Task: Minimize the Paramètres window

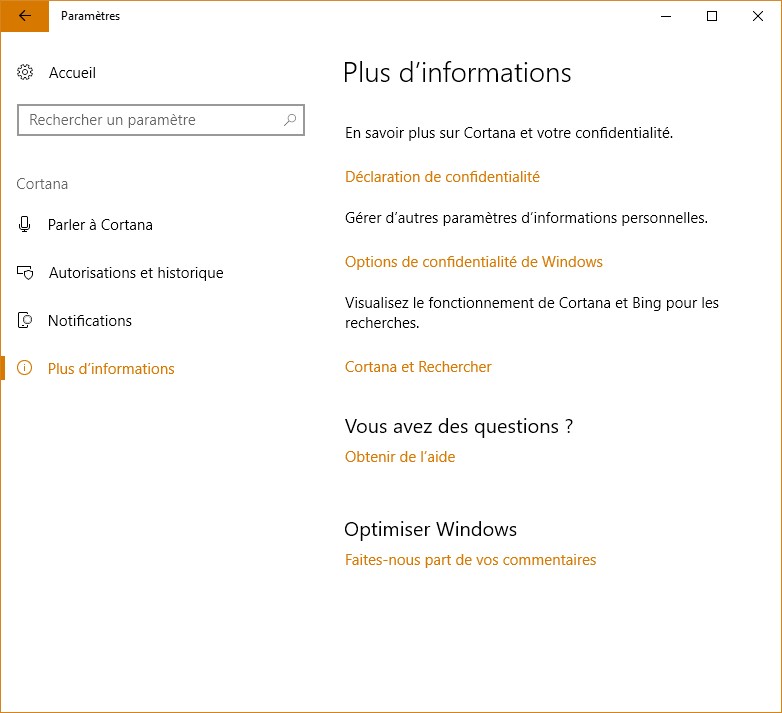Action: click(x=666, y=16)
